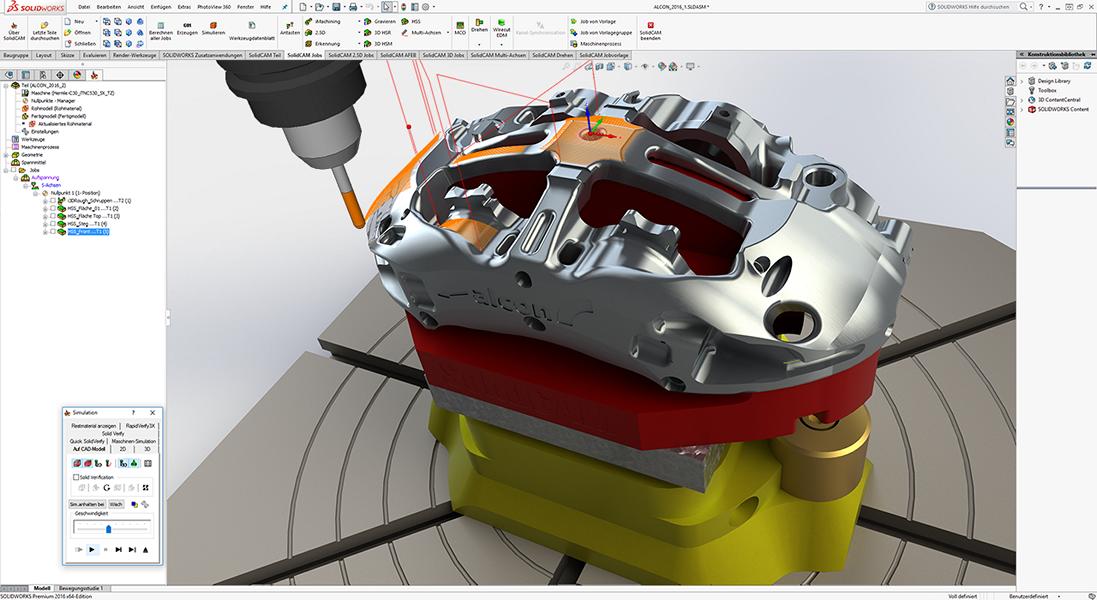This screenshot has width=1097, height=600.
Task: Skip simulation to next step
Action: pos(118,550)
